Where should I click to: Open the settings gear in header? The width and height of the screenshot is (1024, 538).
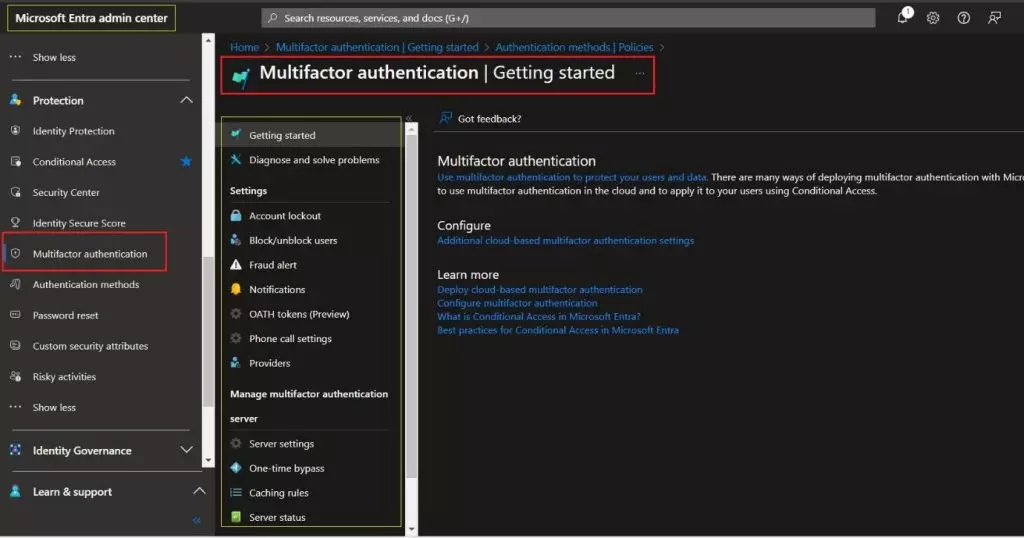coord(933,17)
